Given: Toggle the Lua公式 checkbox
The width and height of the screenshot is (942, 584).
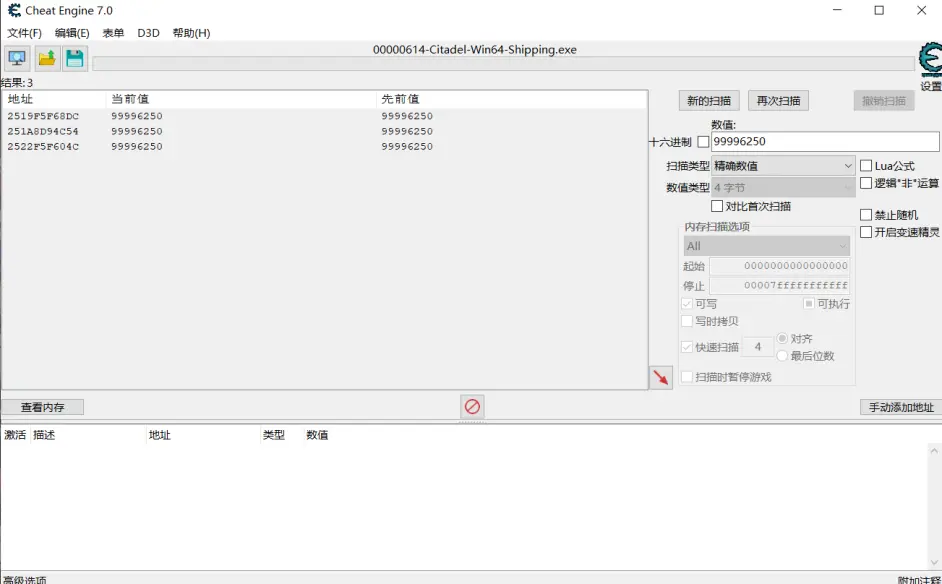Looking at the screenshot, I should [x=866, y=166].
